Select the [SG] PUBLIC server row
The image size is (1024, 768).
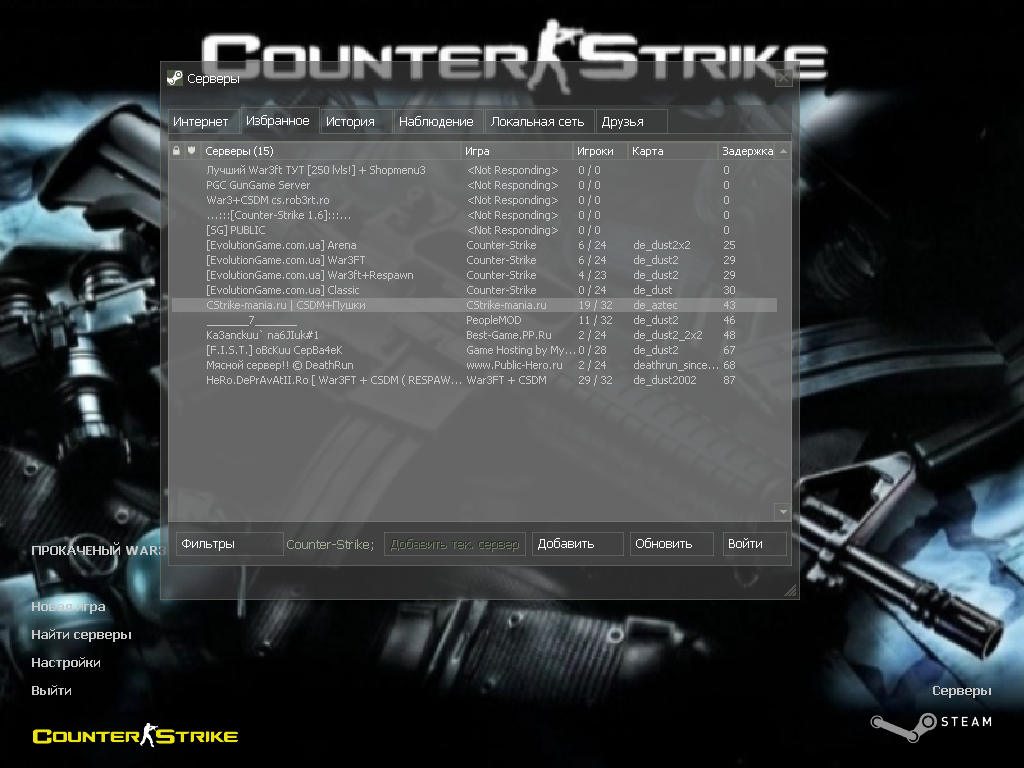tap(474, 231)
